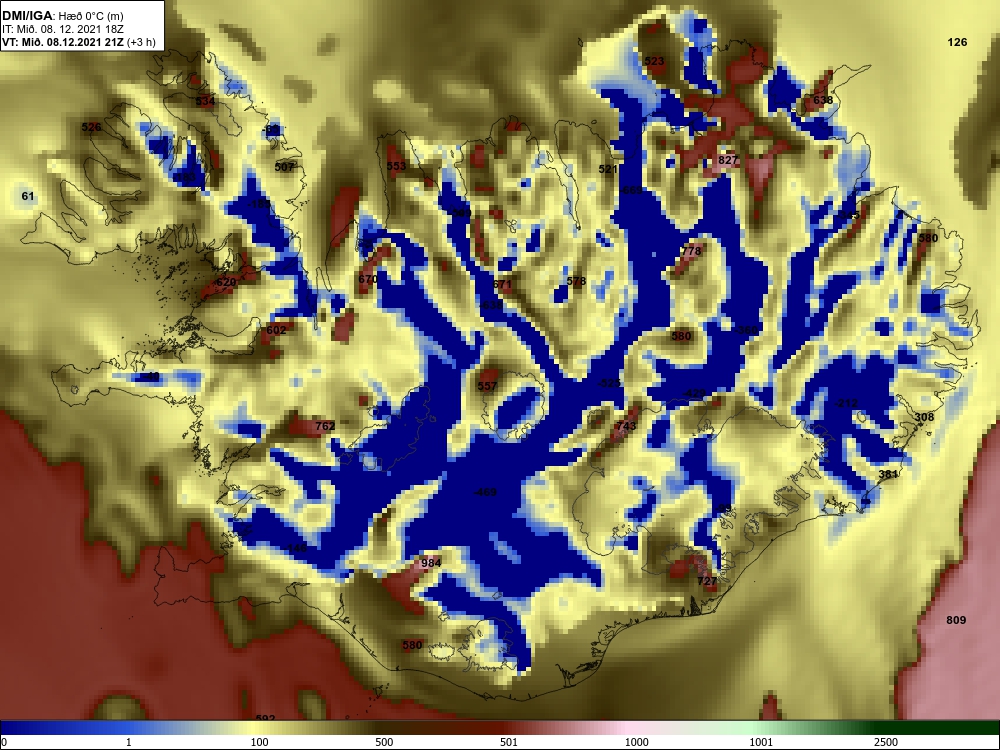The width and height of the screenshot is (1000, 750).
Task: Click the 809 value in the pink area
Action: point(956,619)
